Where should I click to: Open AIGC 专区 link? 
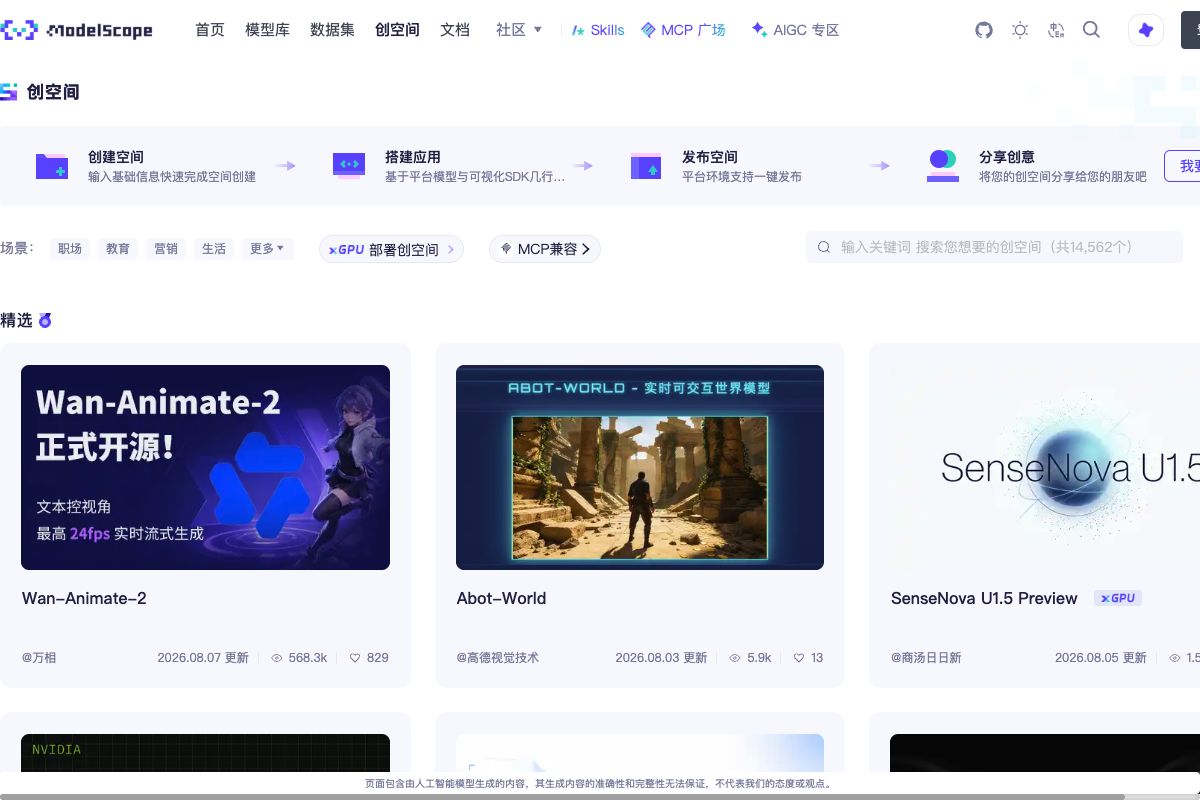796,30
